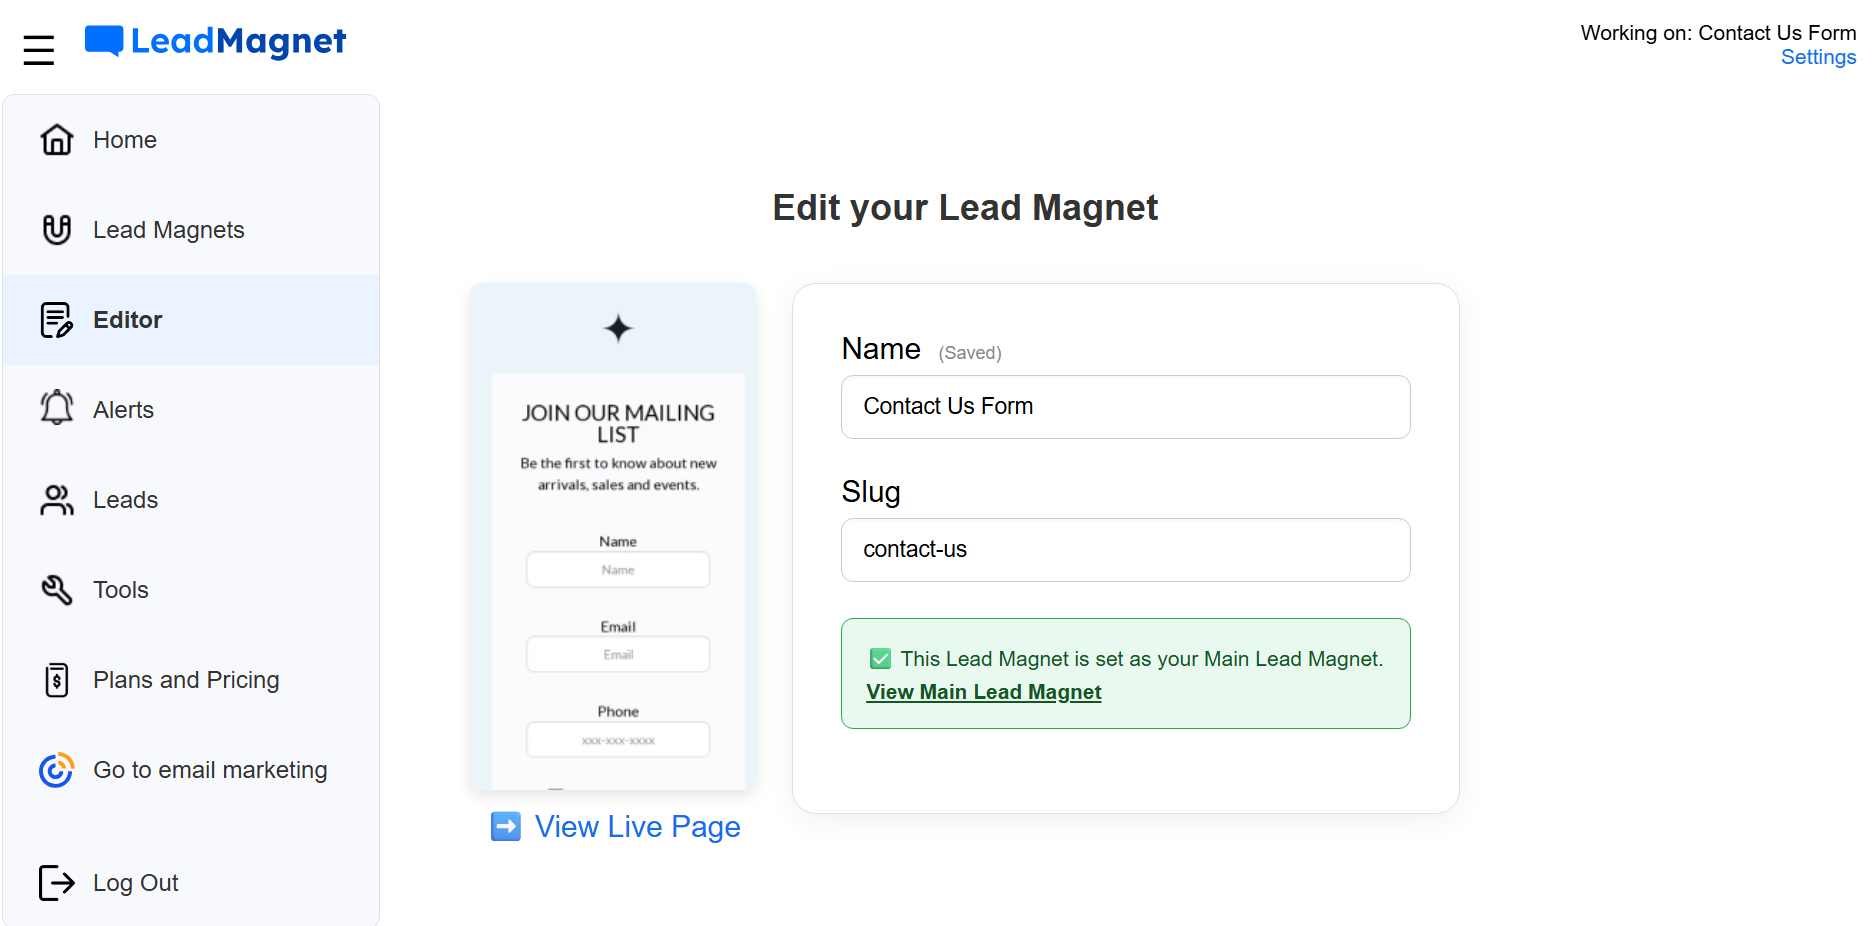Click the Tools wrench icon
Screen dimensions: 1872x926
[x=56, y=589]
